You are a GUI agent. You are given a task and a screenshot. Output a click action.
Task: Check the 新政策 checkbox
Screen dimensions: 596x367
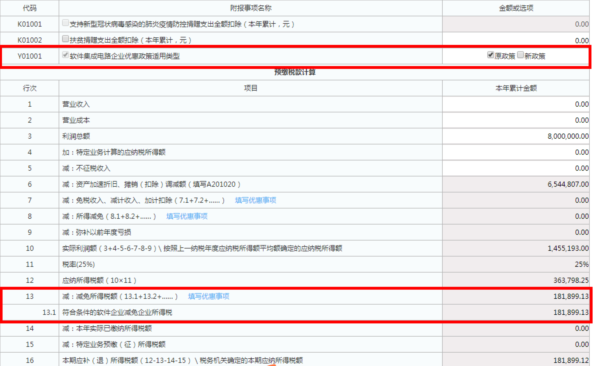pos(520,55)
